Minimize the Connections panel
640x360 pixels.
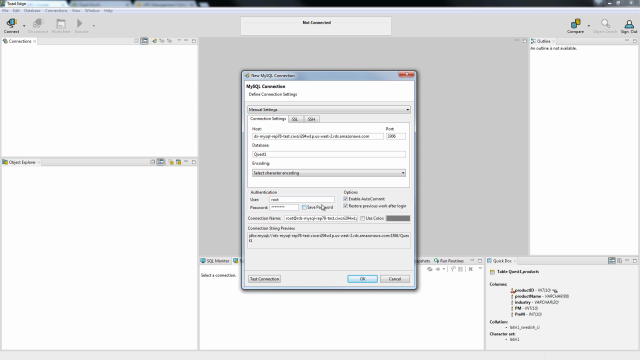(186, 41)
